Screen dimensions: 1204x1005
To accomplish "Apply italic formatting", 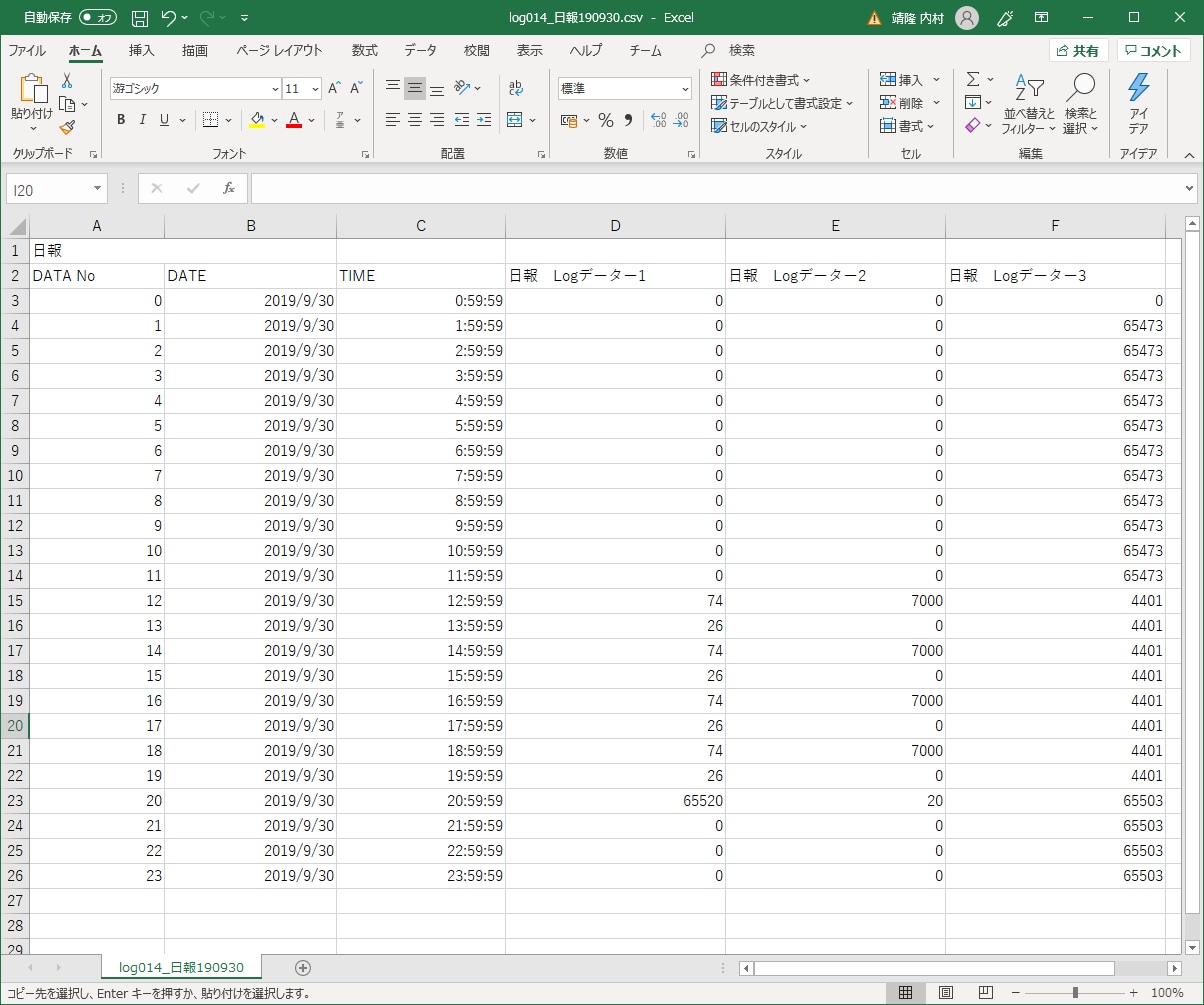I will point(142,120).
